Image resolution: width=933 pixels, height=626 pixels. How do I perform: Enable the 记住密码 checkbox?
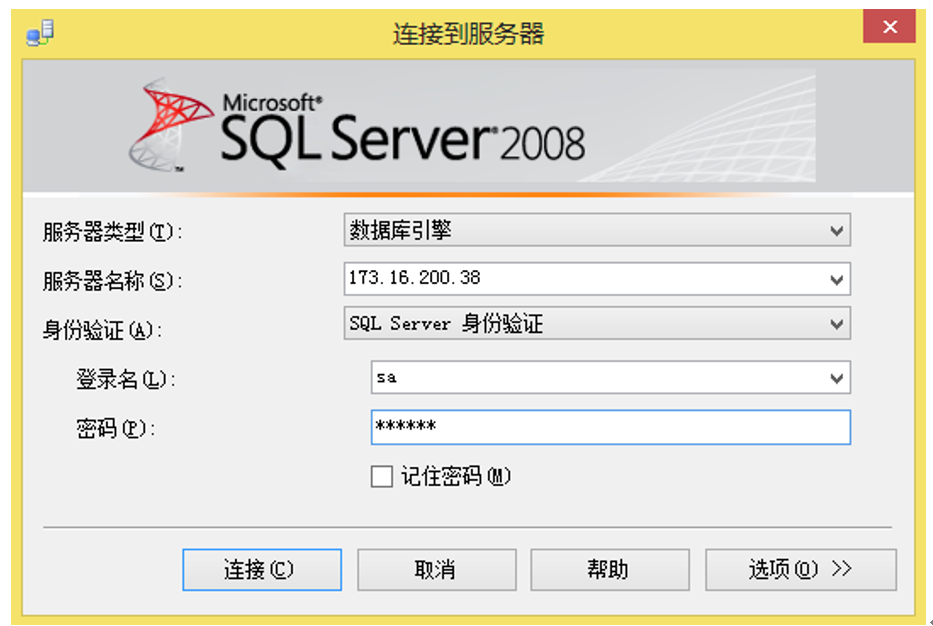pyautogui.click(x=381, y=476)
